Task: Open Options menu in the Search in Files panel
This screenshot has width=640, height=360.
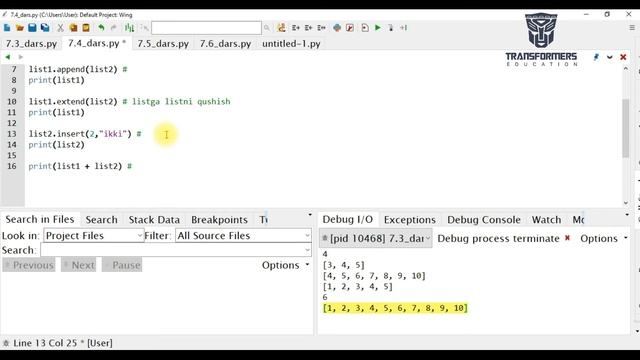Action: click(285, 265)
